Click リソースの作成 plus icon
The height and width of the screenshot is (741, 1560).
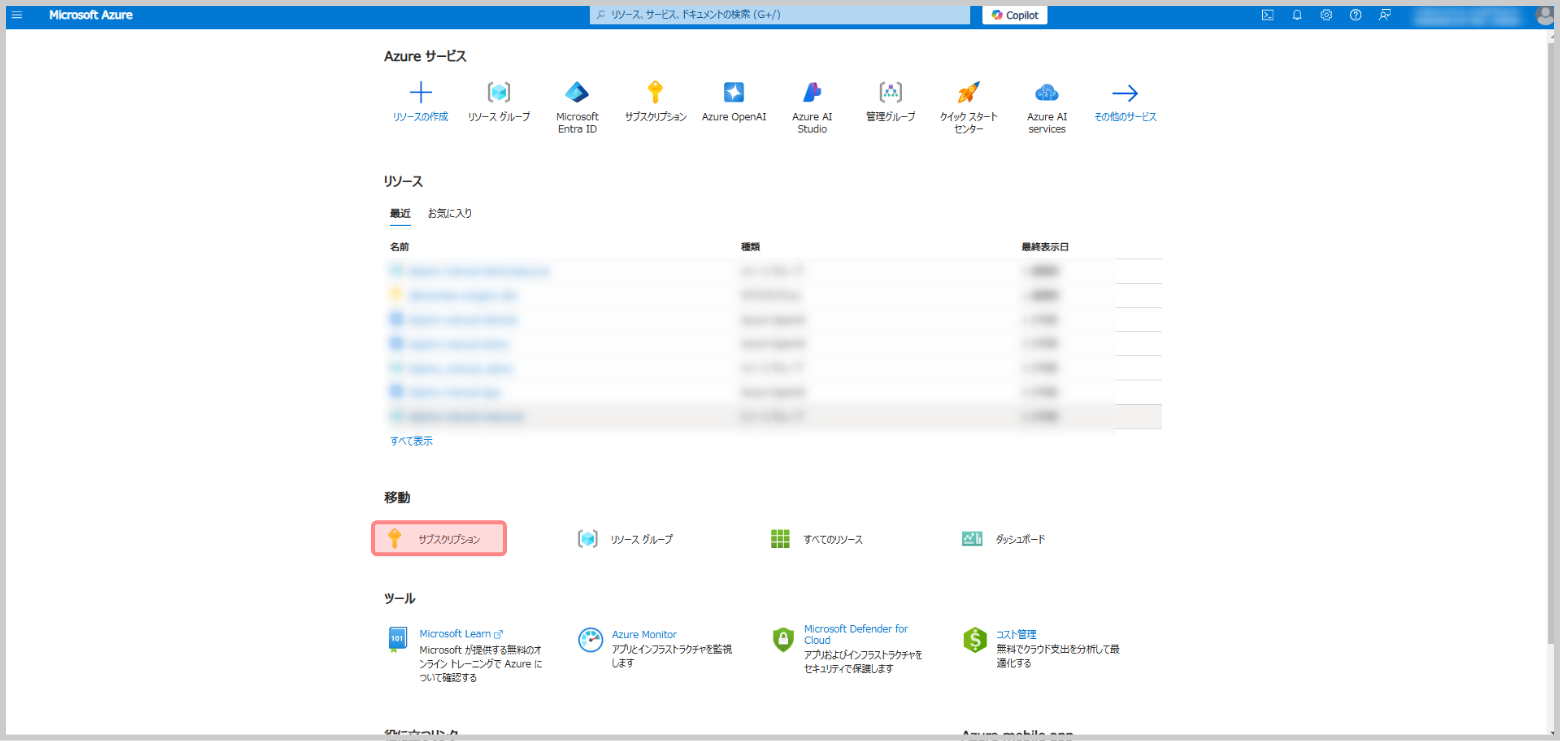[421, 93]
